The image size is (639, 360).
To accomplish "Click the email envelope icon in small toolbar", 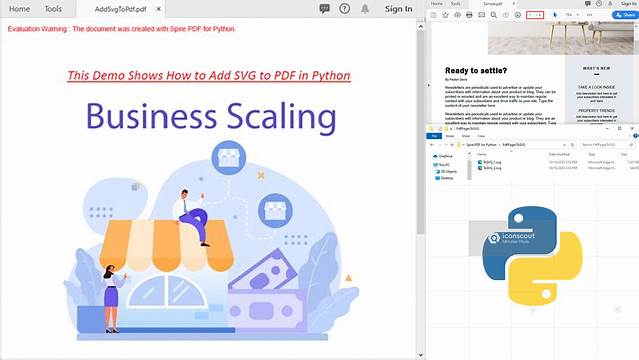I will [x=481, y=15].
